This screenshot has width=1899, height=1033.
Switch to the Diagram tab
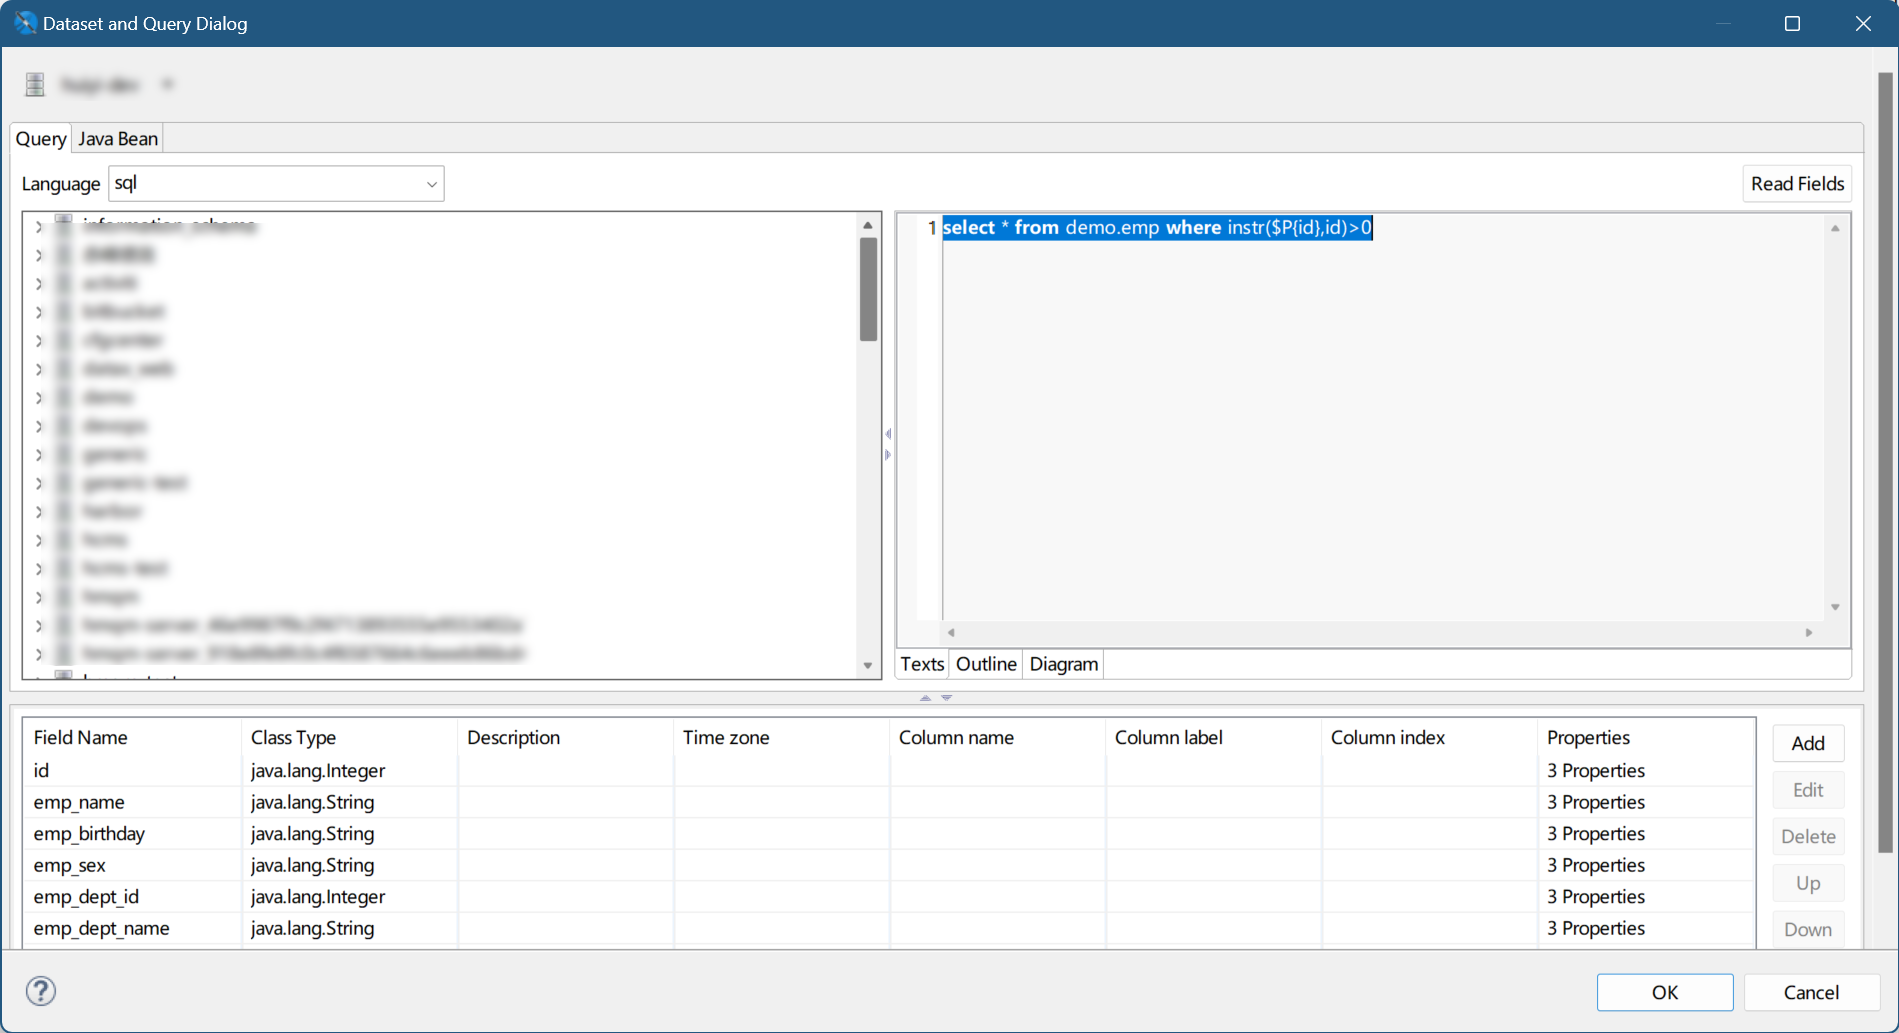(x=1063, y=664)
